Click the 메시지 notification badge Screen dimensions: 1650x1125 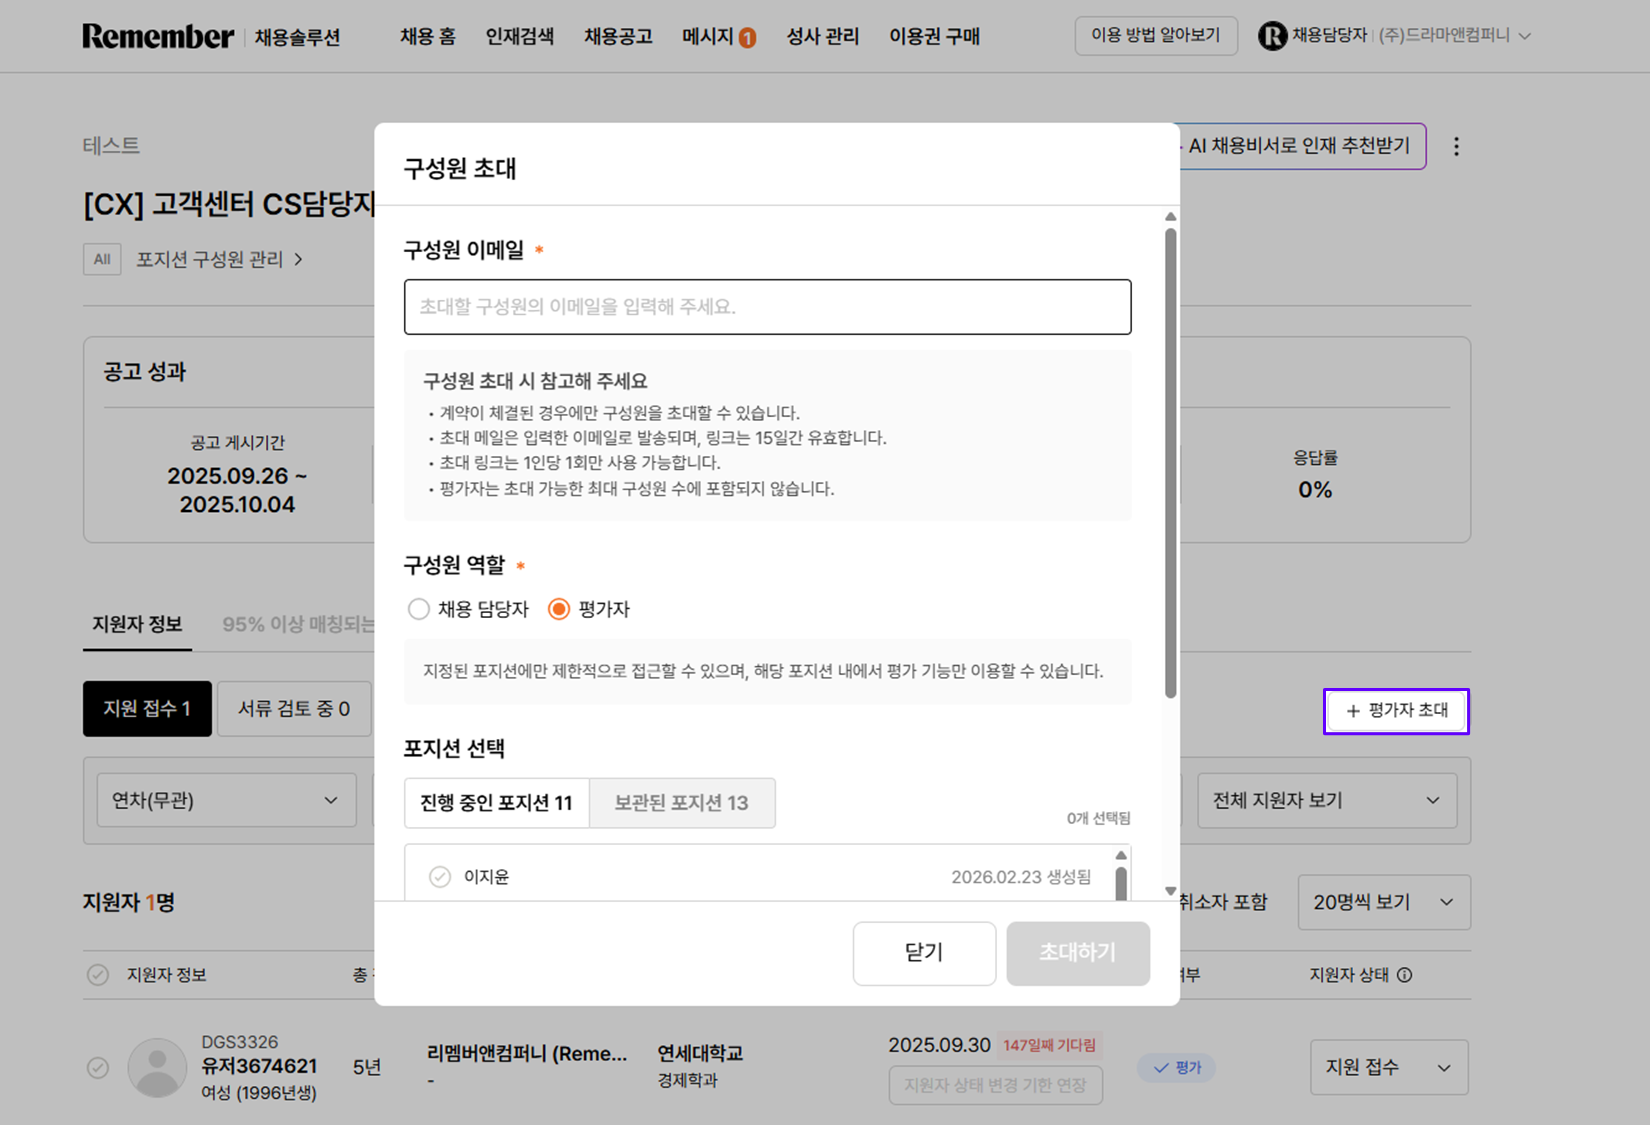[747, 38]
